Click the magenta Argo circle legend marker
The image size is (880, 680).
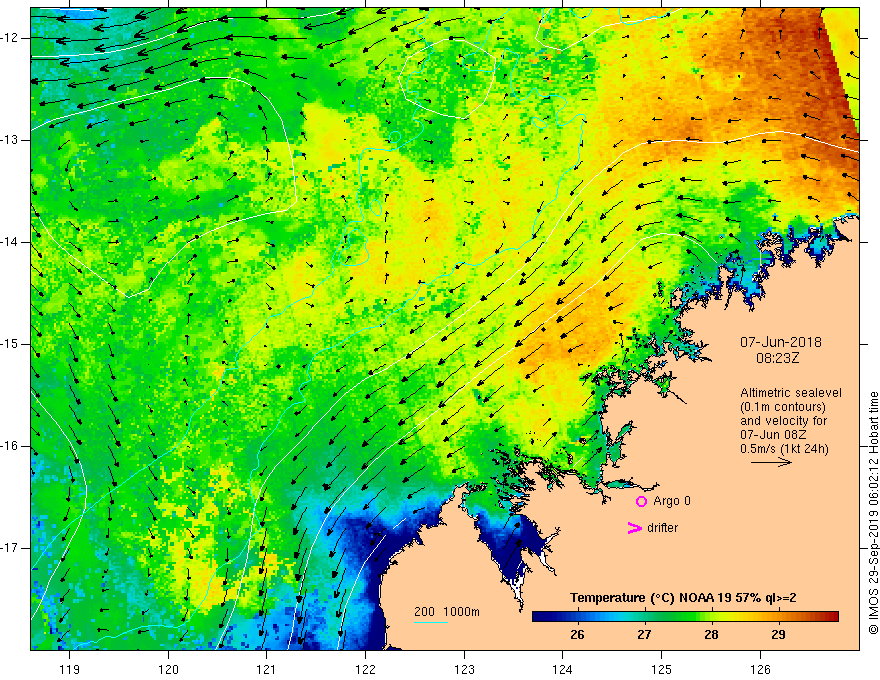[641, 502]
